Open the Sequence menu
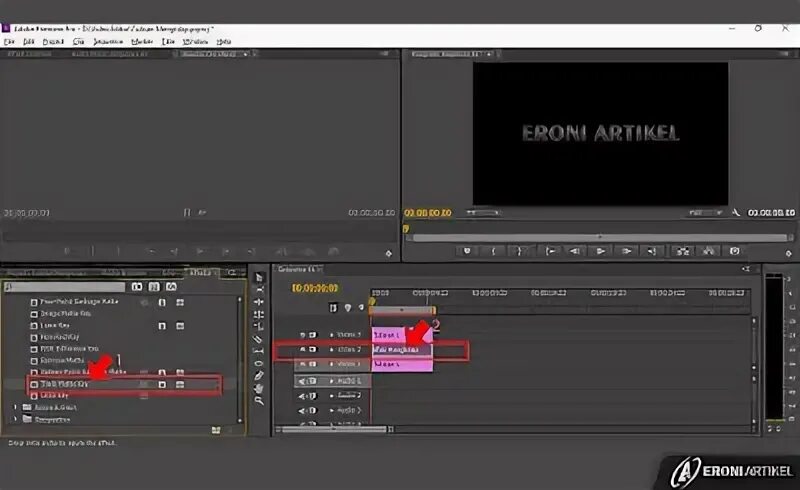The height and width of the screenshot is (490, 800). coord(108,41)
